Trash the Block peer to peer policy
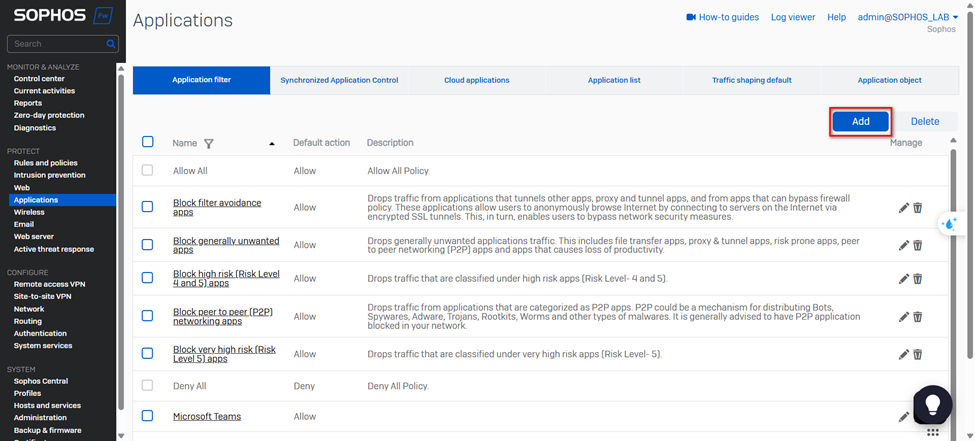 point(918,317)
